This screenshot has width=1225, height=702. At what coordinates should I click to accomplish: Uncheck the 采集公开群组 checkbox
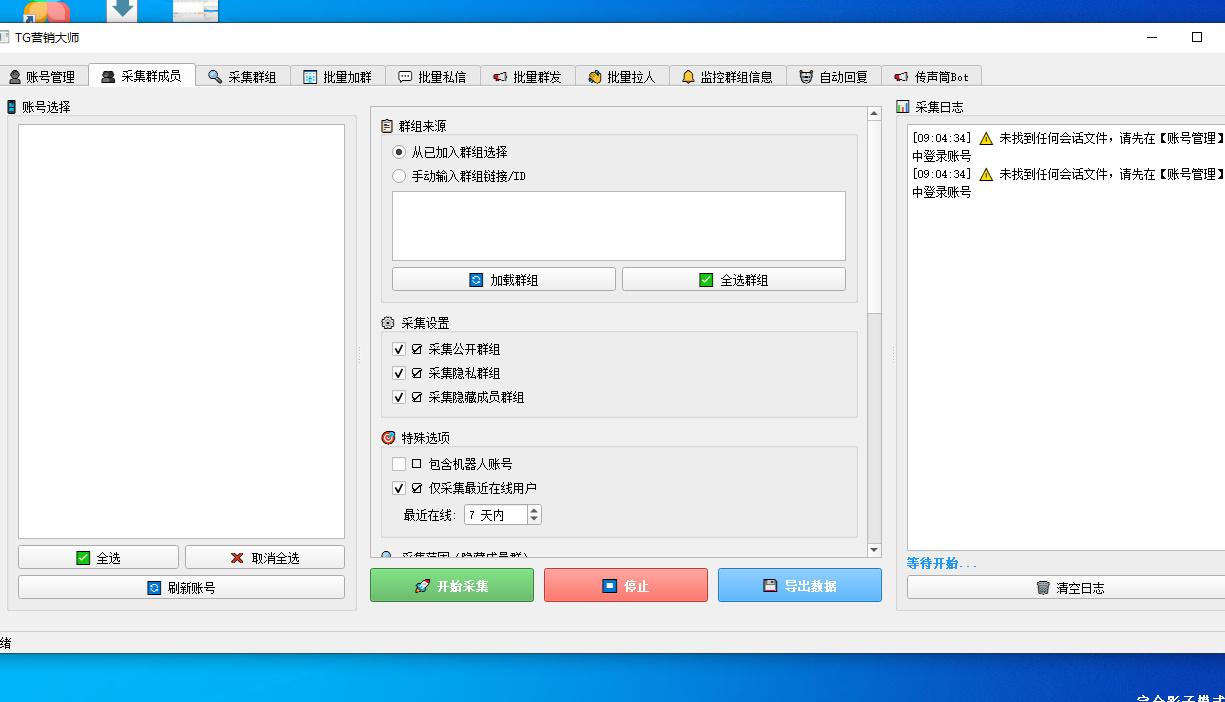tap(399, 349)
